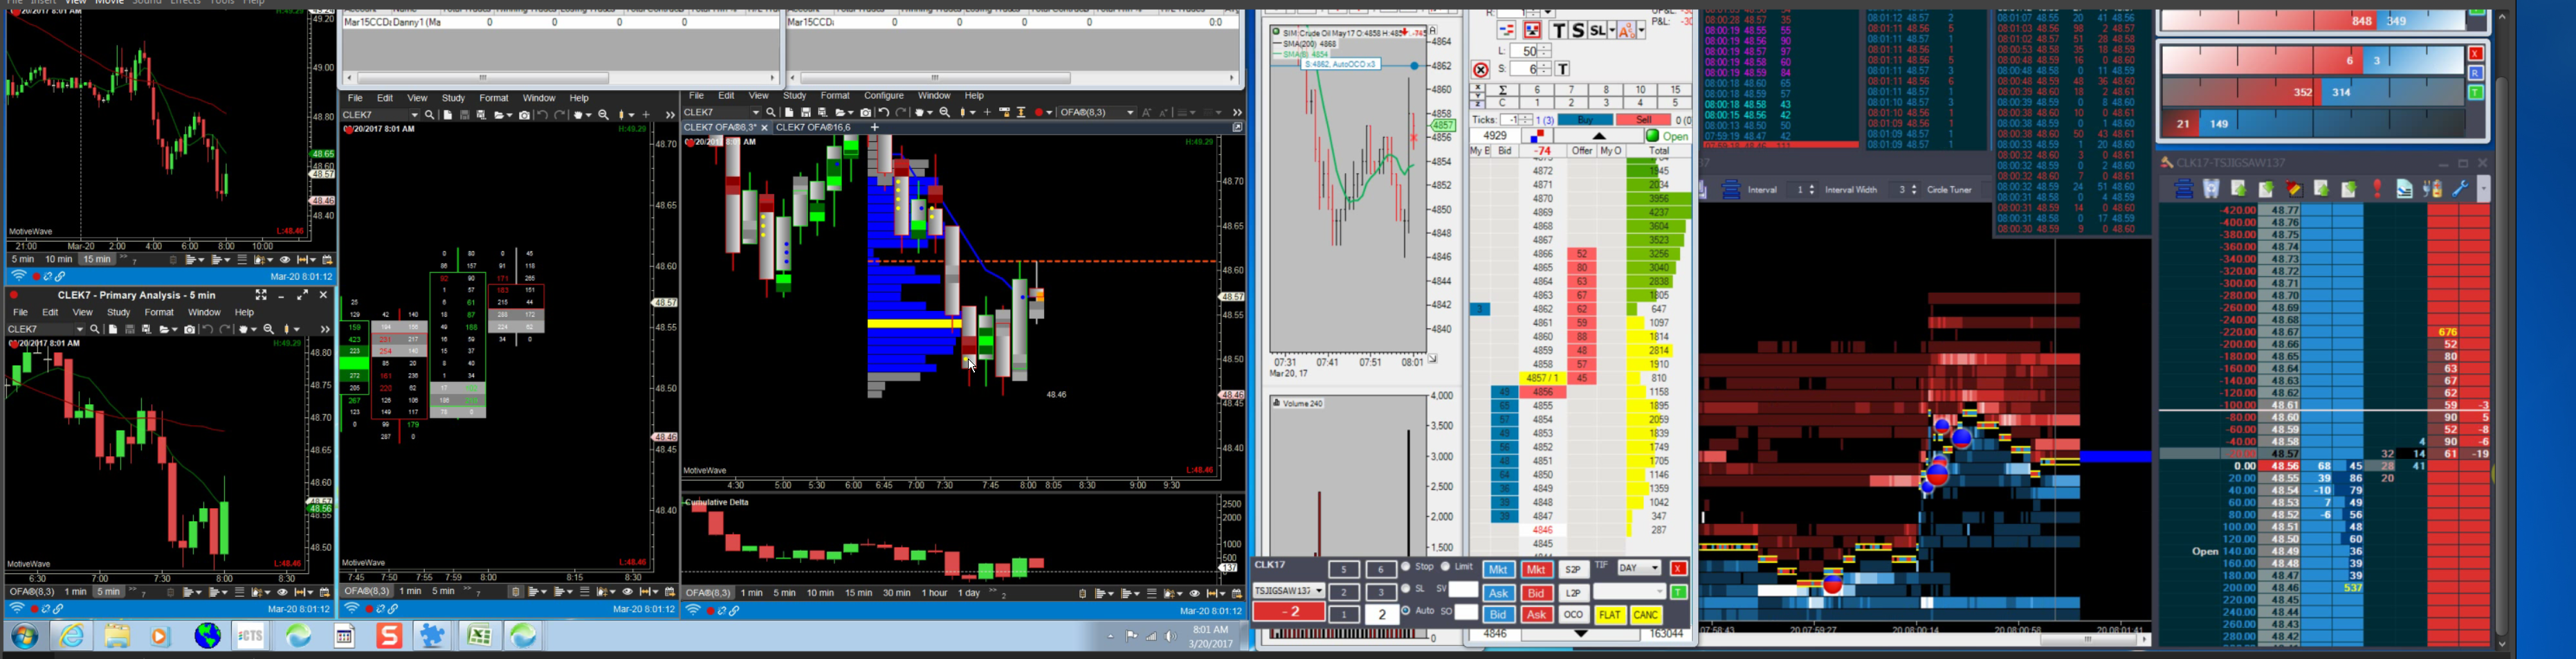Click the large T button above the L field

click(1559, 31)
